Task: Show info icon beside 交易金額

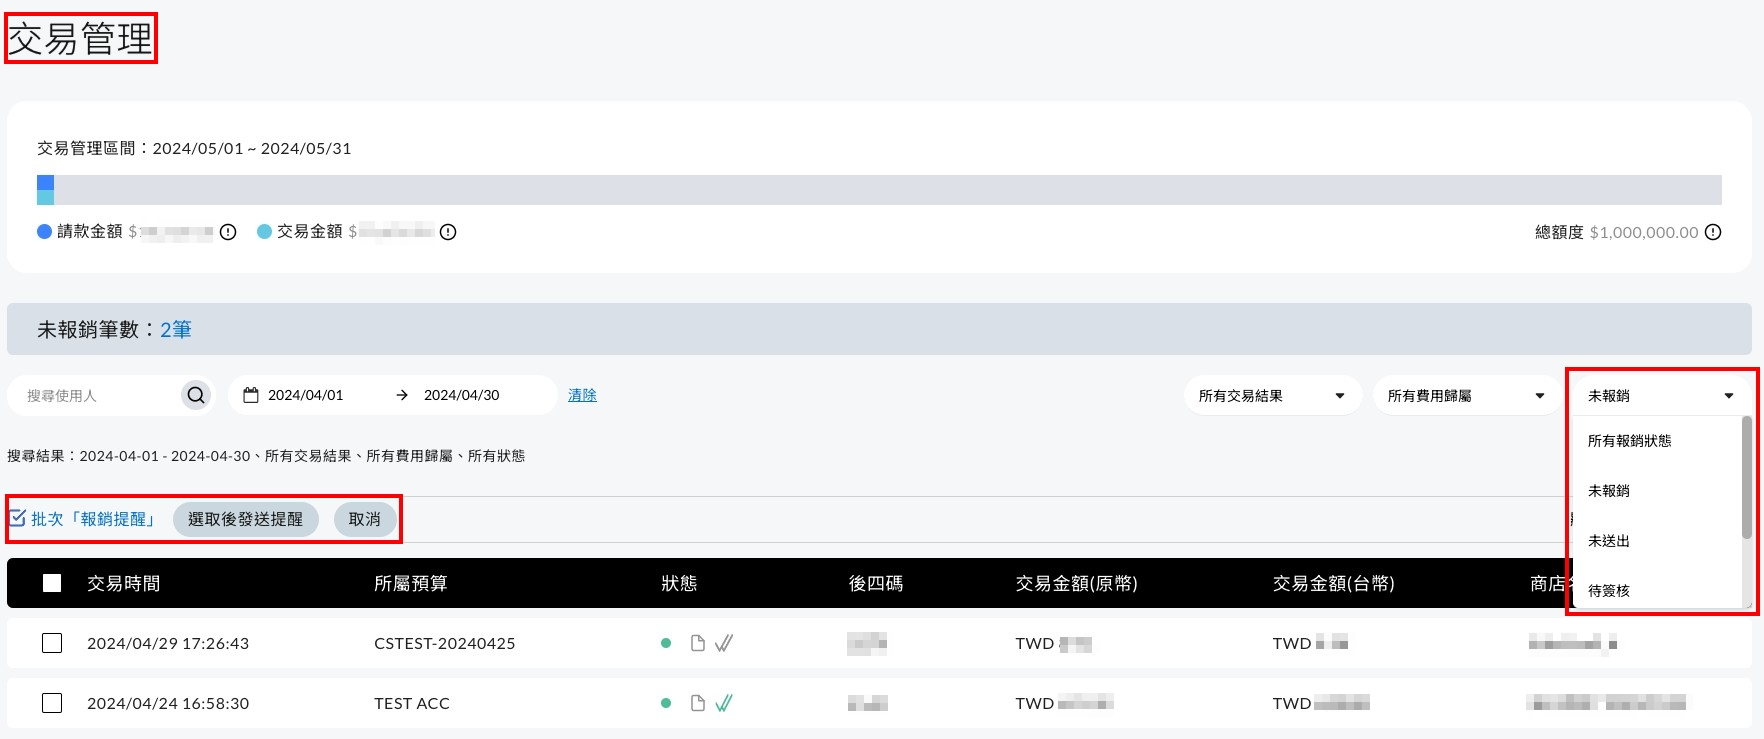Action: (x=448, y=232)
